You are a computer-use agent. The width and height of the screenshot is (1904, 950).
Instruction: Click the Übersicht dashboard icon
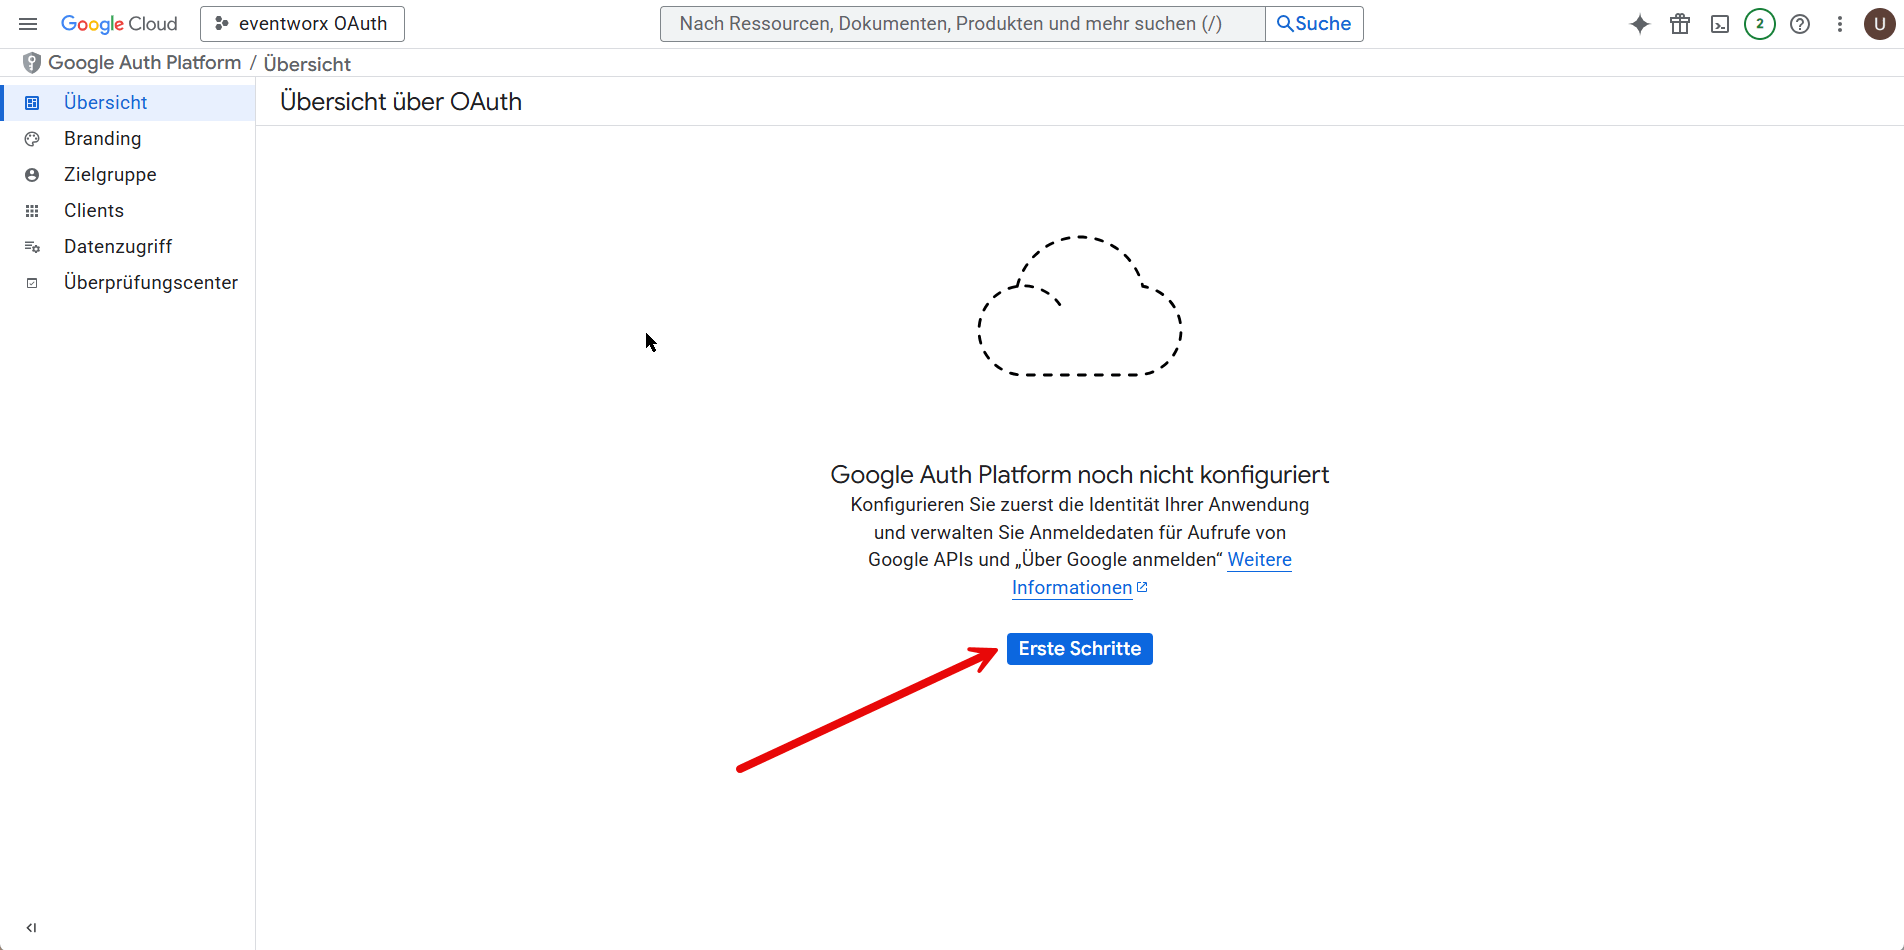coord(32,103)
